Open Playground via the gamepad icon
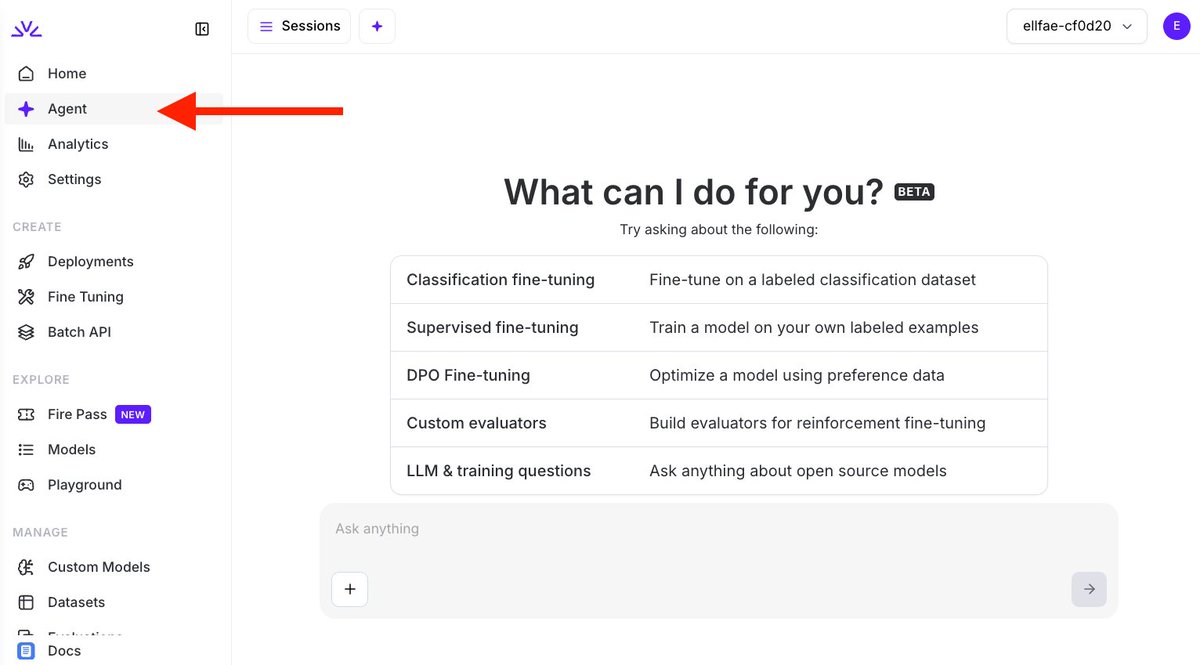This screenshot has width=1200, height=665. pos(27,484)
